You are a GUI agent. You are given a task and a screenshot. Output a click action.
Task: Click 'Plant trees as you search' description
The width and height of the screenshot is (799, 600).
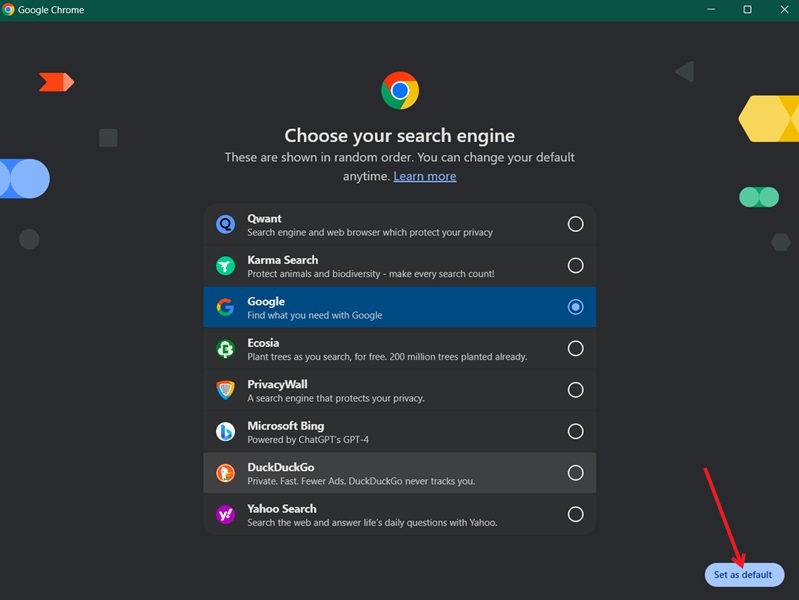[x=387, y=357]
